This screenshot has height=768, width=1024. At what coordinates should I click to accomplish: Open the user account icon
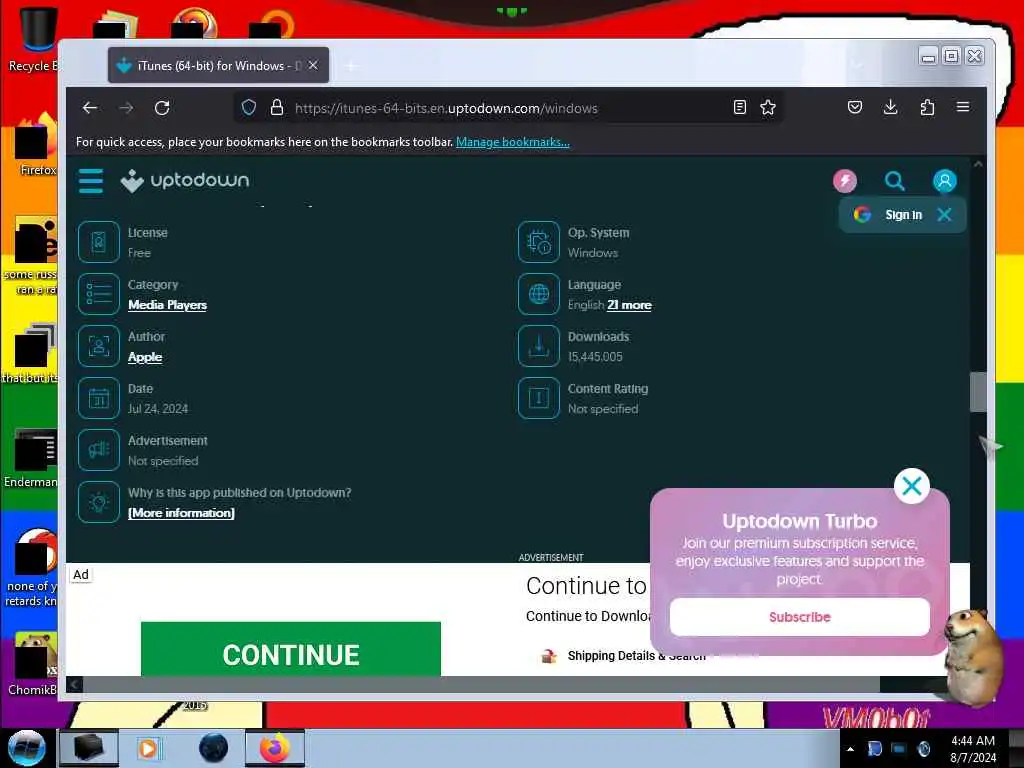(944, 181)
